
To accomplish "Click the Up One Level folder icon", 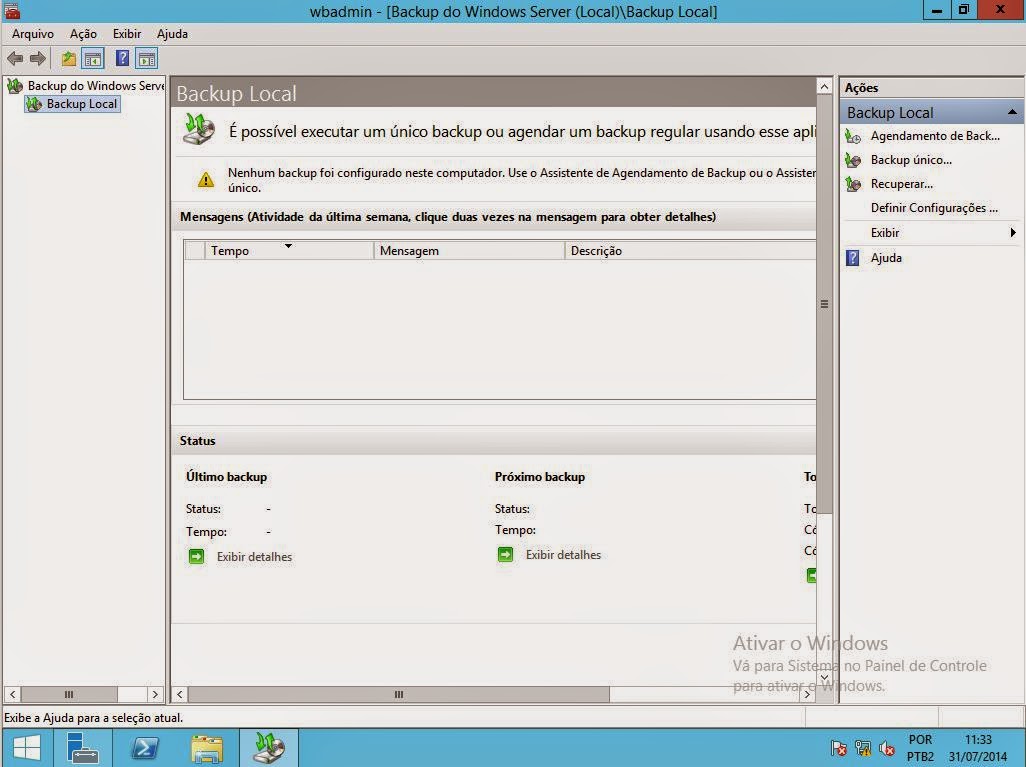I will (69, 59).
